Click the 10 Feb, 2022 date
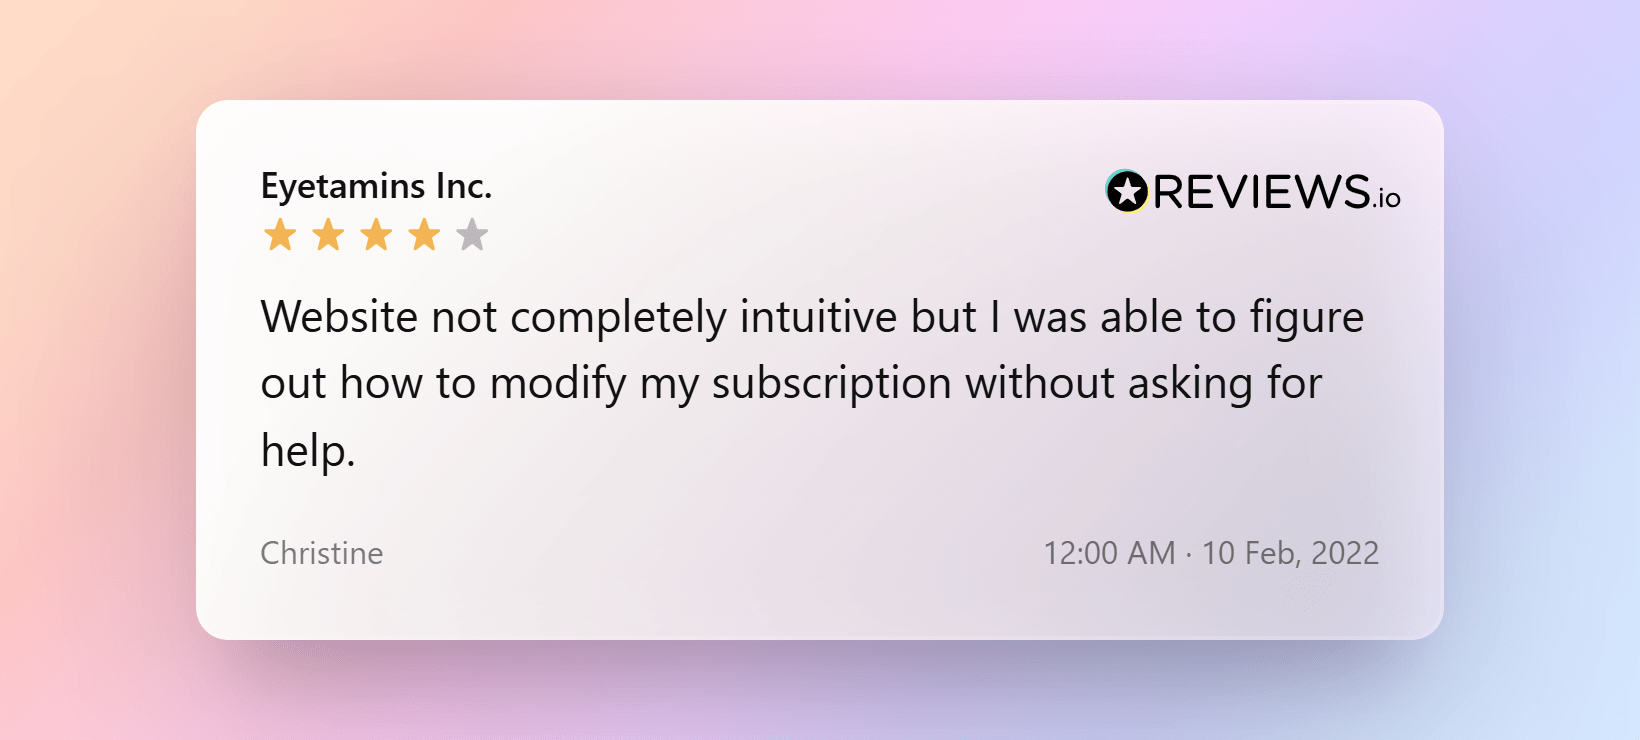The height and width of the screenshot is (740, 1640). point(1290,553)
